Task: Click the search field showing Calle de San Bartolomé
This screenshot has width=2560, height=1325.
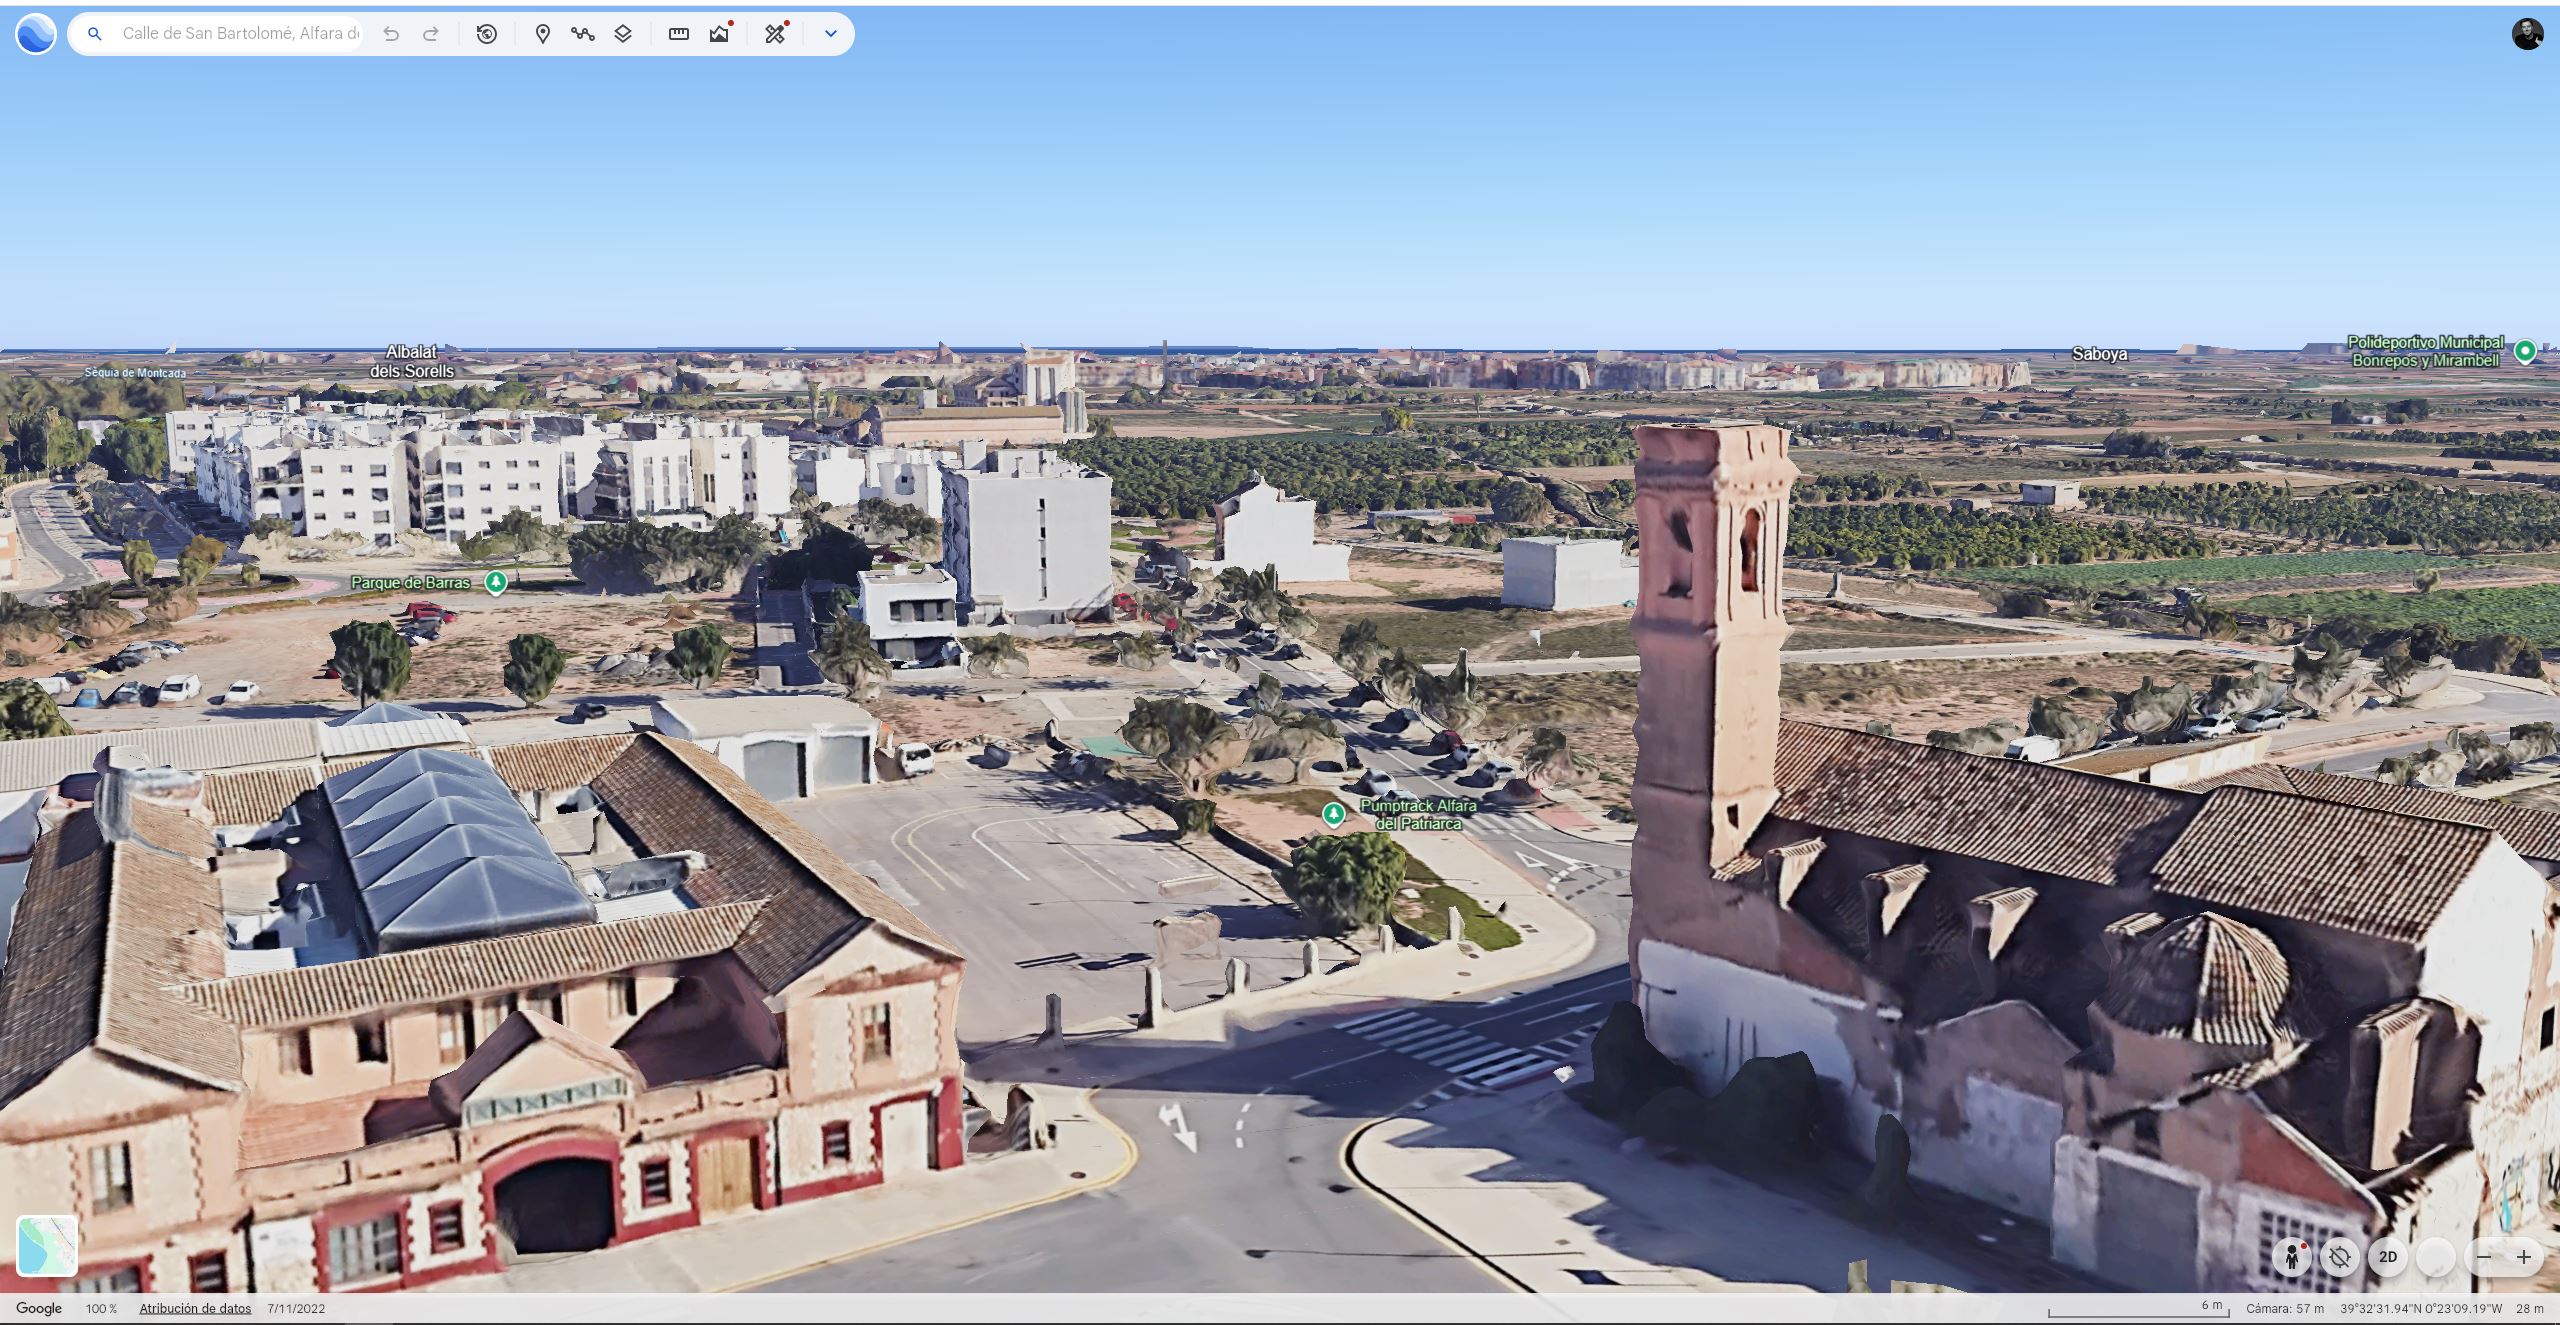Action: pyautogui.click(x=240, y=34)
